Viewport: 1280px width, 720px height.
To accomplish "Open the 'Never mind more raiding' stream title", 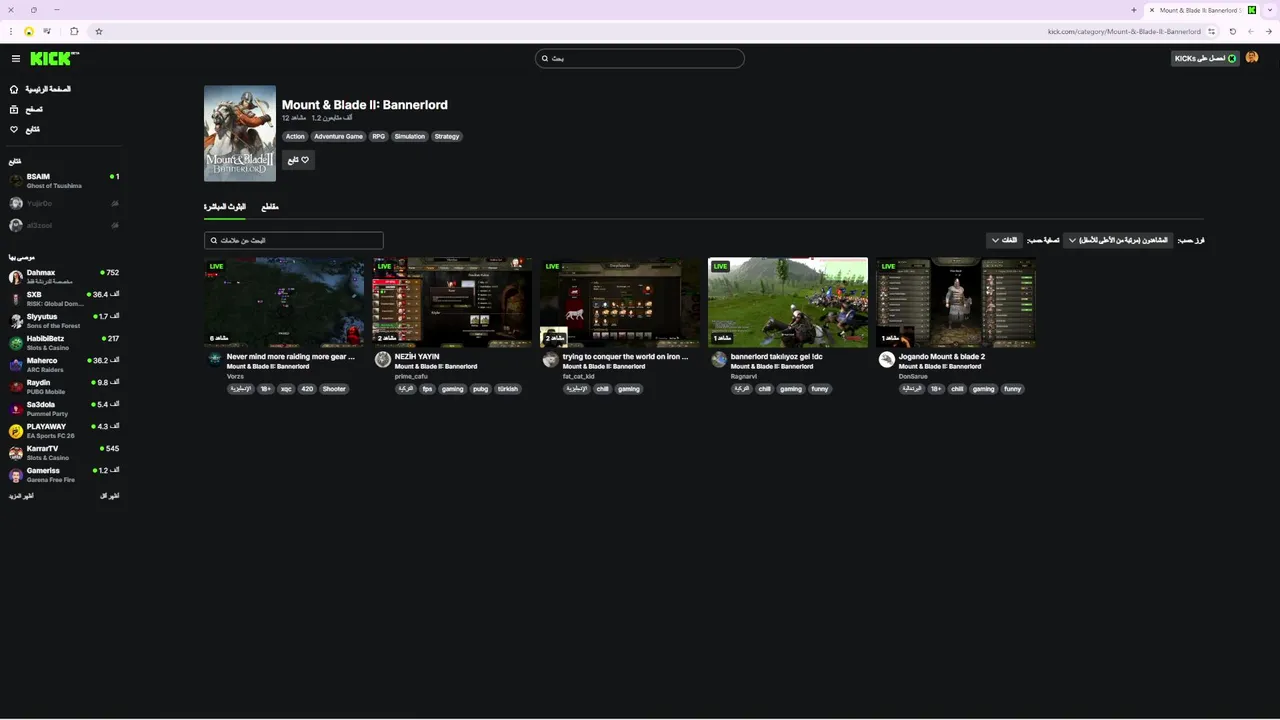I will coord(291,356).
